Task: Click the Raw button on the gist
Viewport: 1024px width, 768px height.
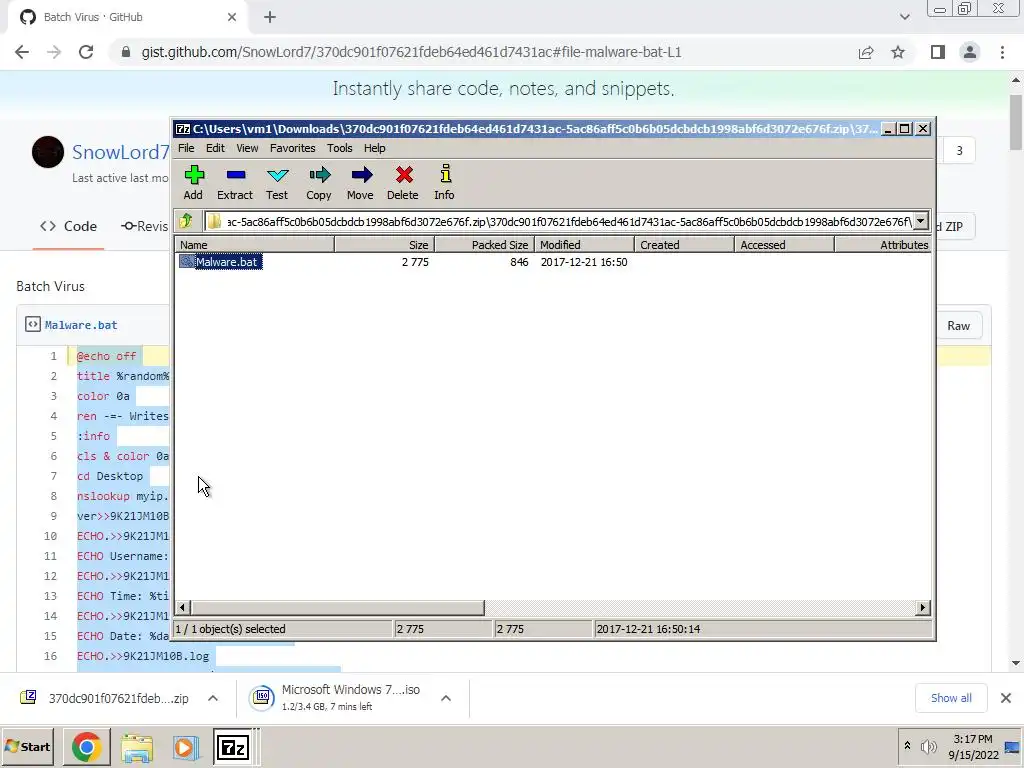Action: (x=959, y=326)
